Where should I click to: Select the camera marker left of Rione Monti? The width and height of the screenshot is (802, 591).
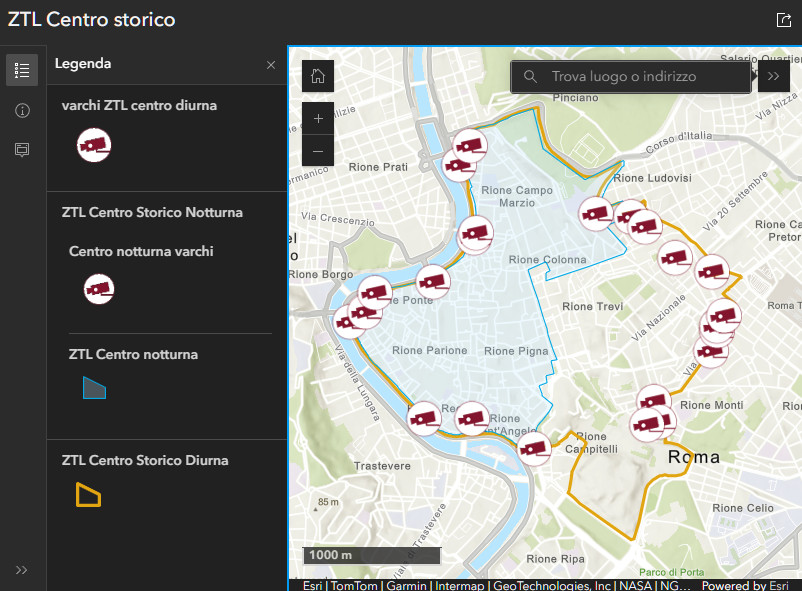[x=654, y=402]
